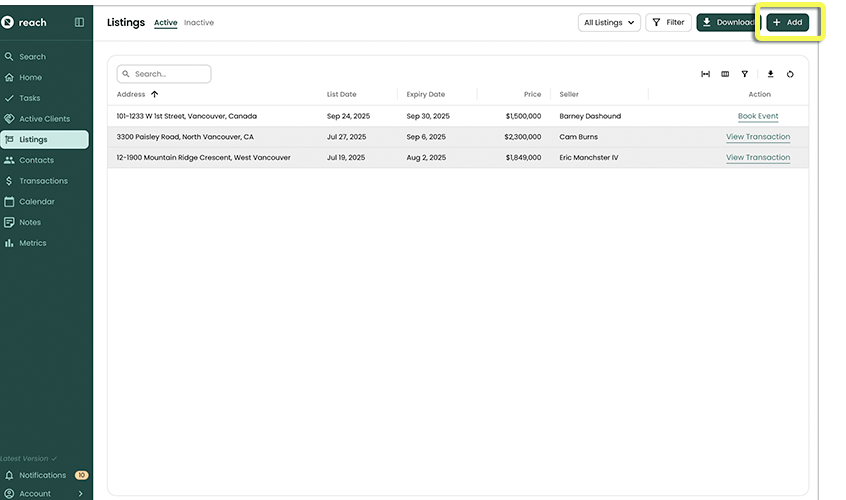Image resolution: width=846 pixels, height=500 pixels.
Task: Select the Active listings tab
Action: pos(165,22)
